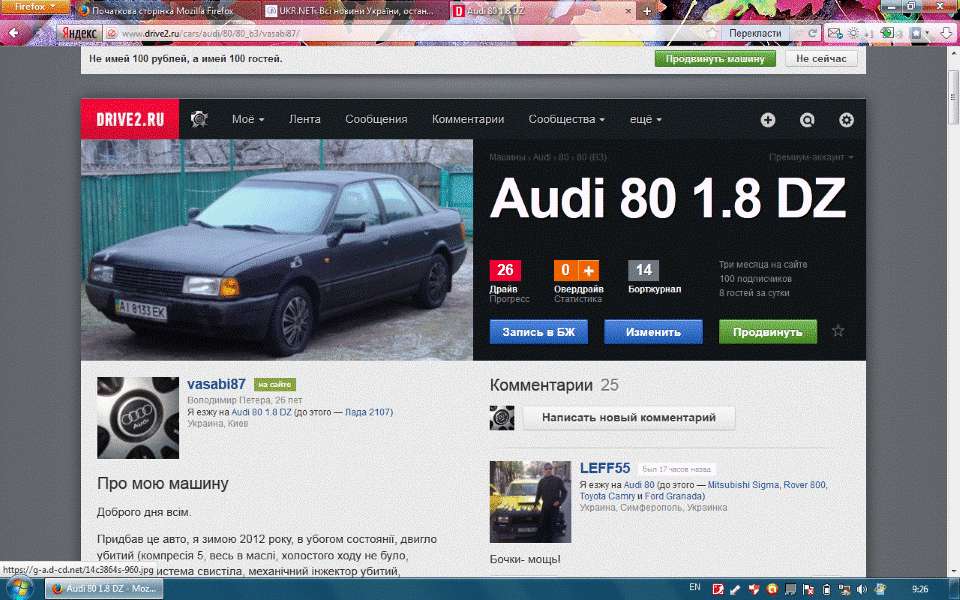960x600 pixels.
Task: Expand the Моё dropdown menu
Action: pos(248,119)
